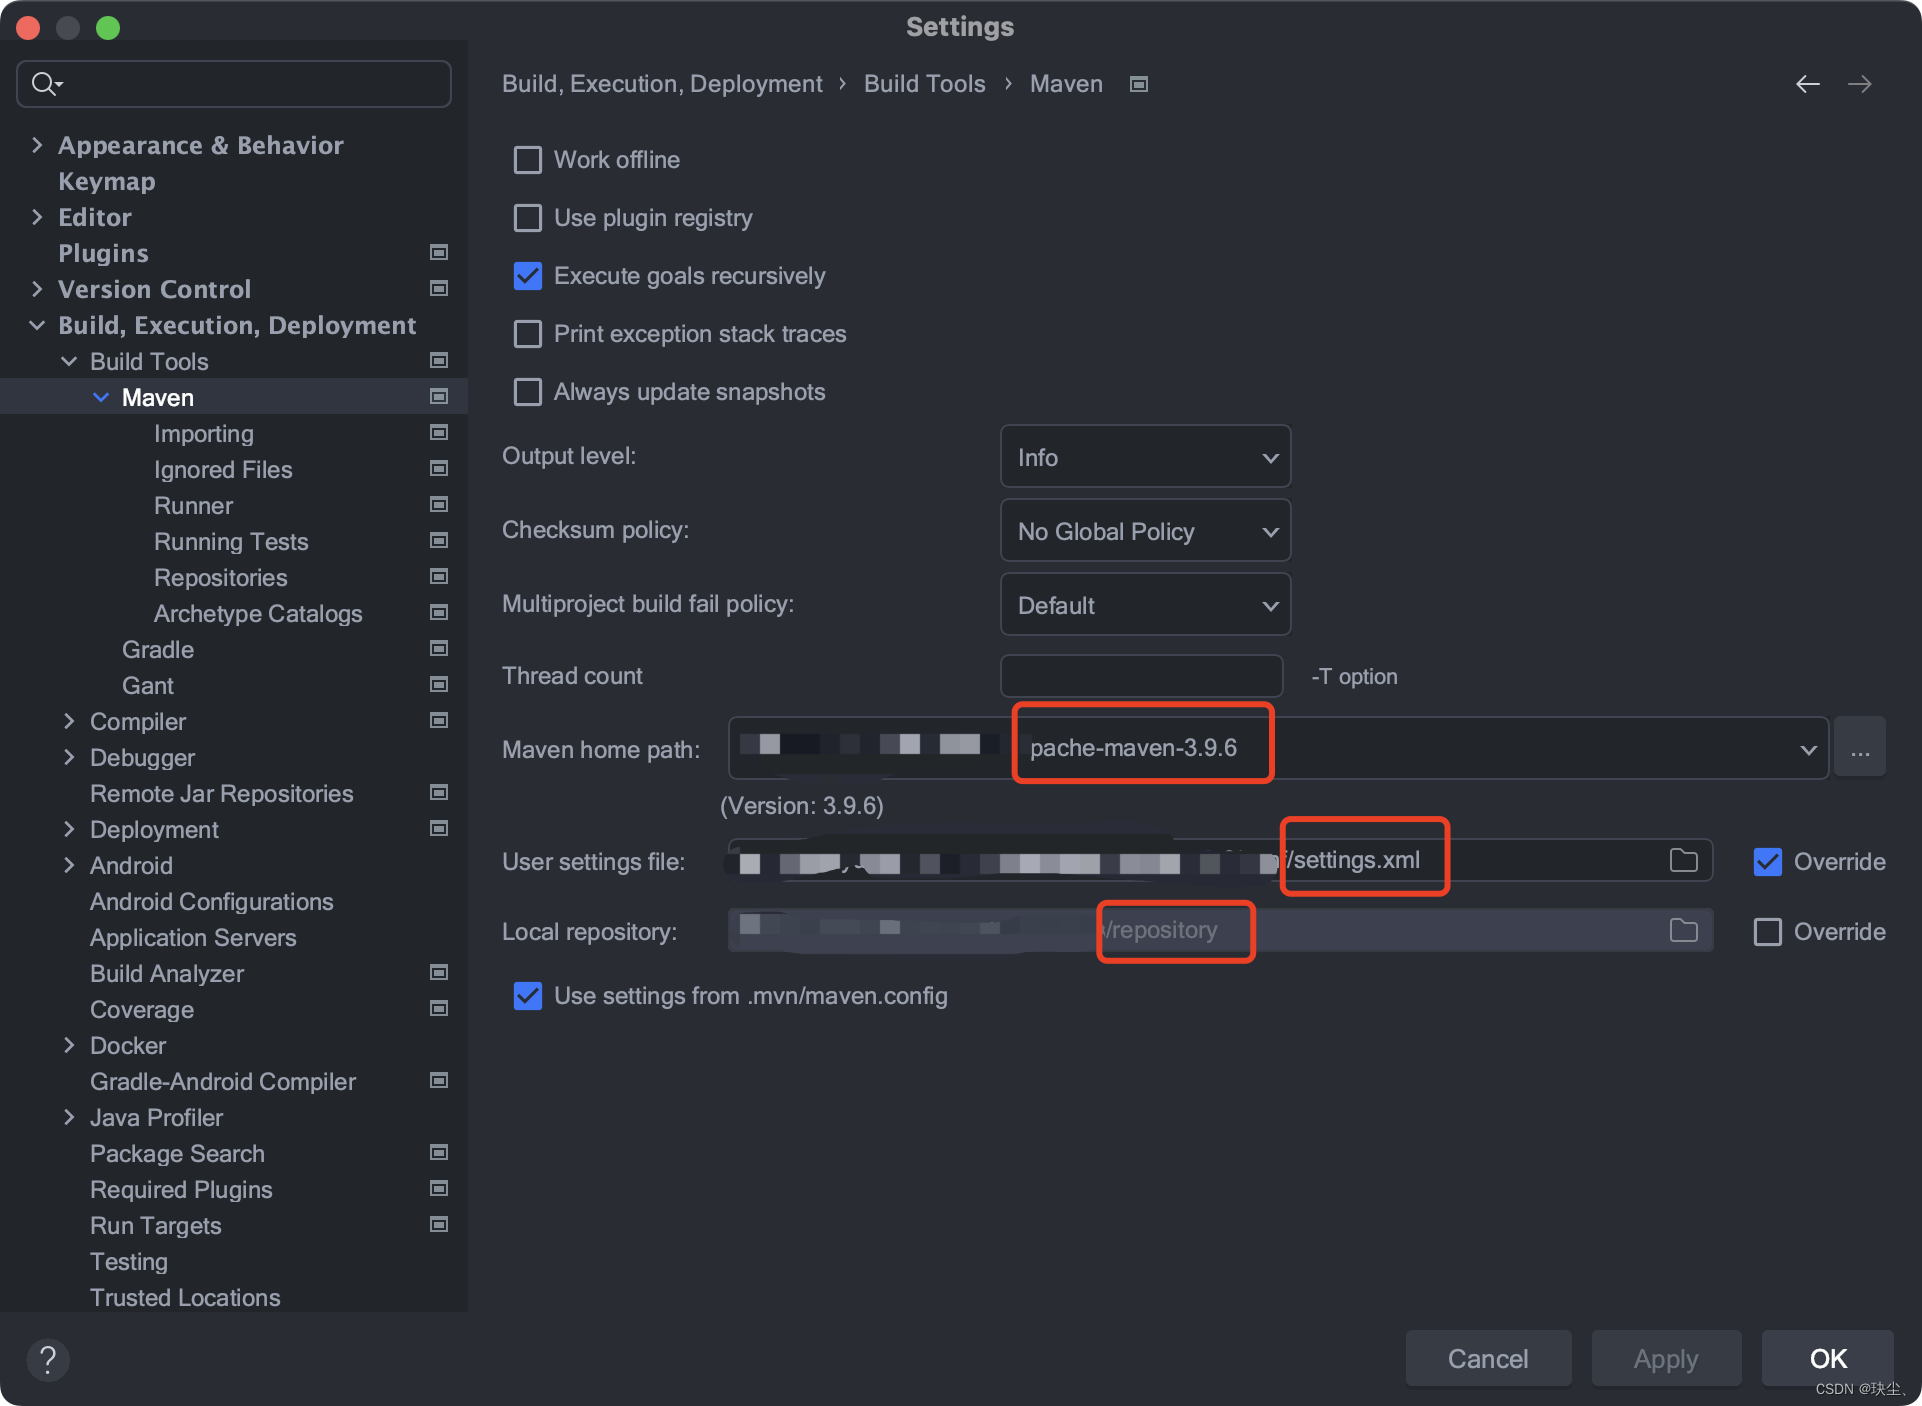Open the Gradle settings page
Viewport: 1922px width, 1406px height.
coord(158,650)
